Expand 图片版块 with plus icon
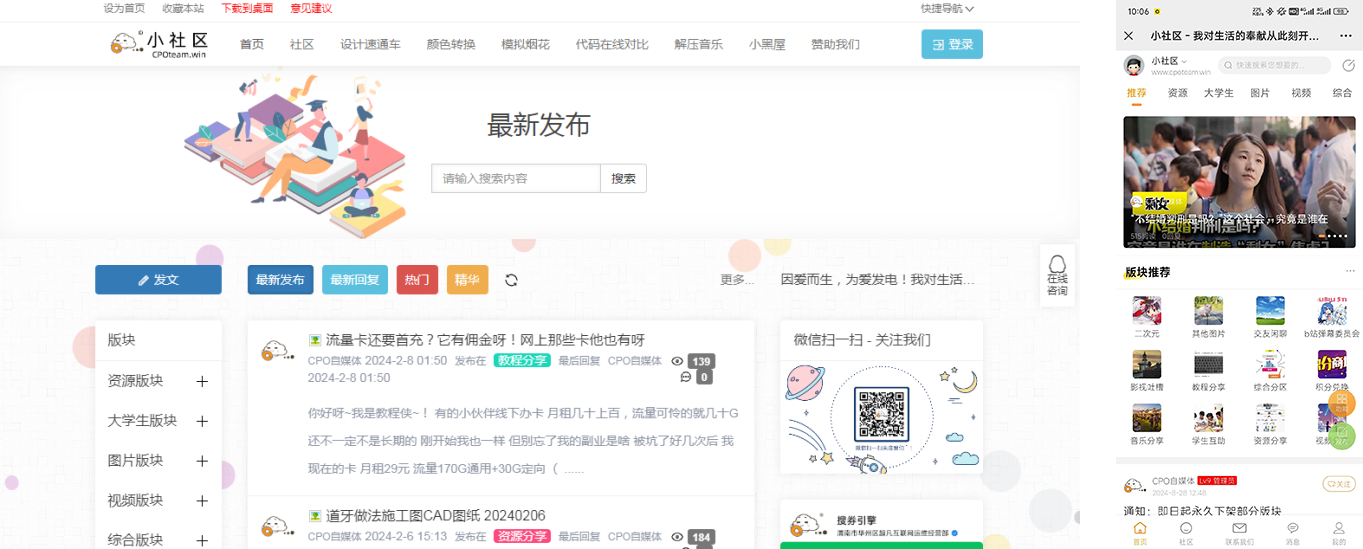 pyautogui.click(x=202, y=461)
